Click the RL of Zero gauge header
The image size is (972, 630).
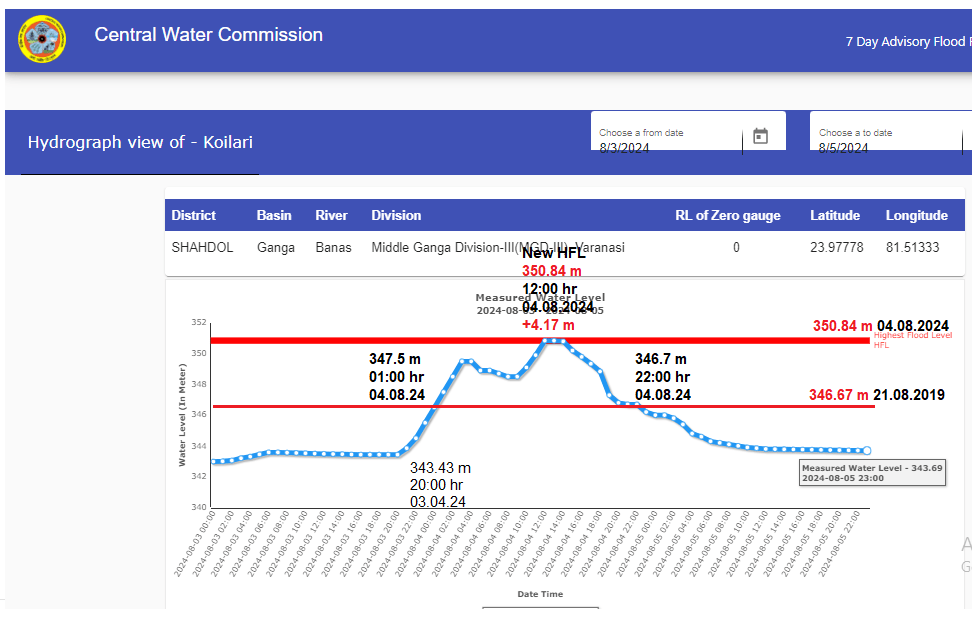click(728, 215)
